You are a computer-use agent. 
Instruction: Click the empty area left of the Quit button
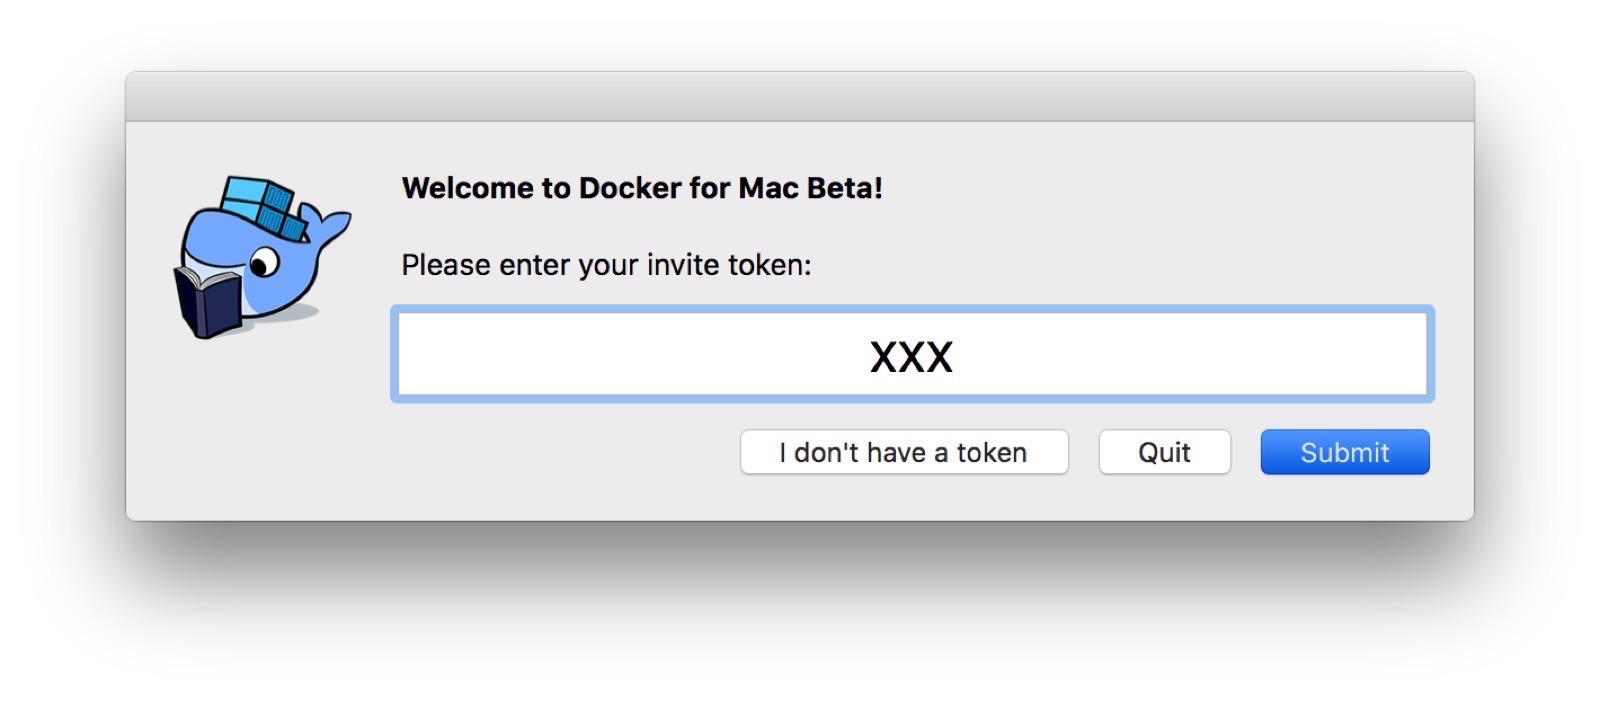(1085, 452)
